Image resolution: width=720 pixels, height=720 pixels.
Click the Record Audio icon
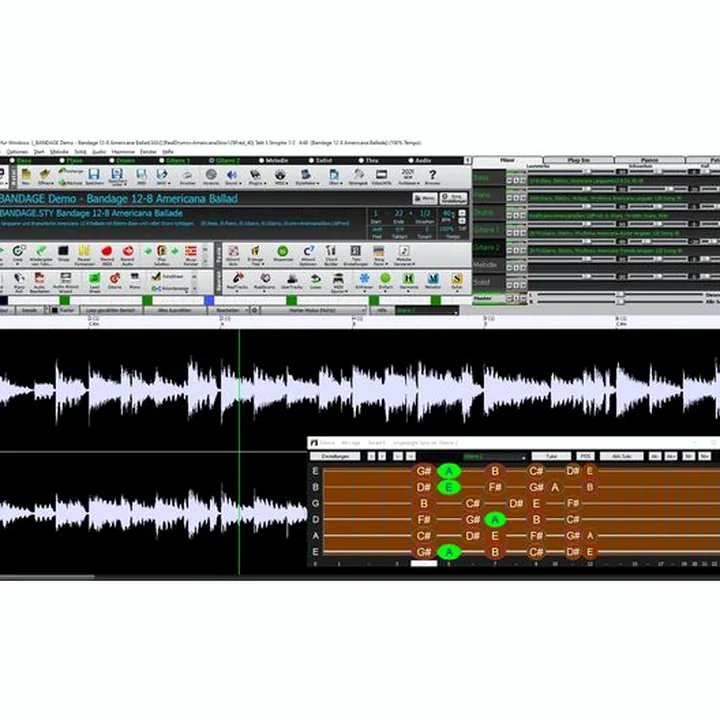pyautogui.click(x=128, y=254)
